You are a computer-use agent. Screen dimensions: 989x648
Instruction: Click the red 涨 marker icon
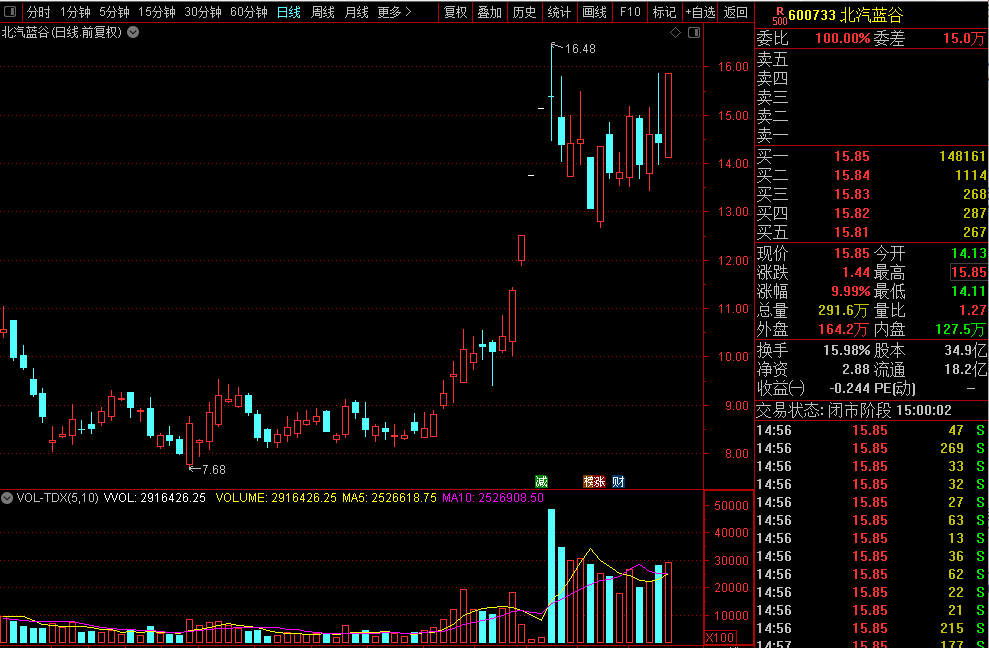coord(599,482)
